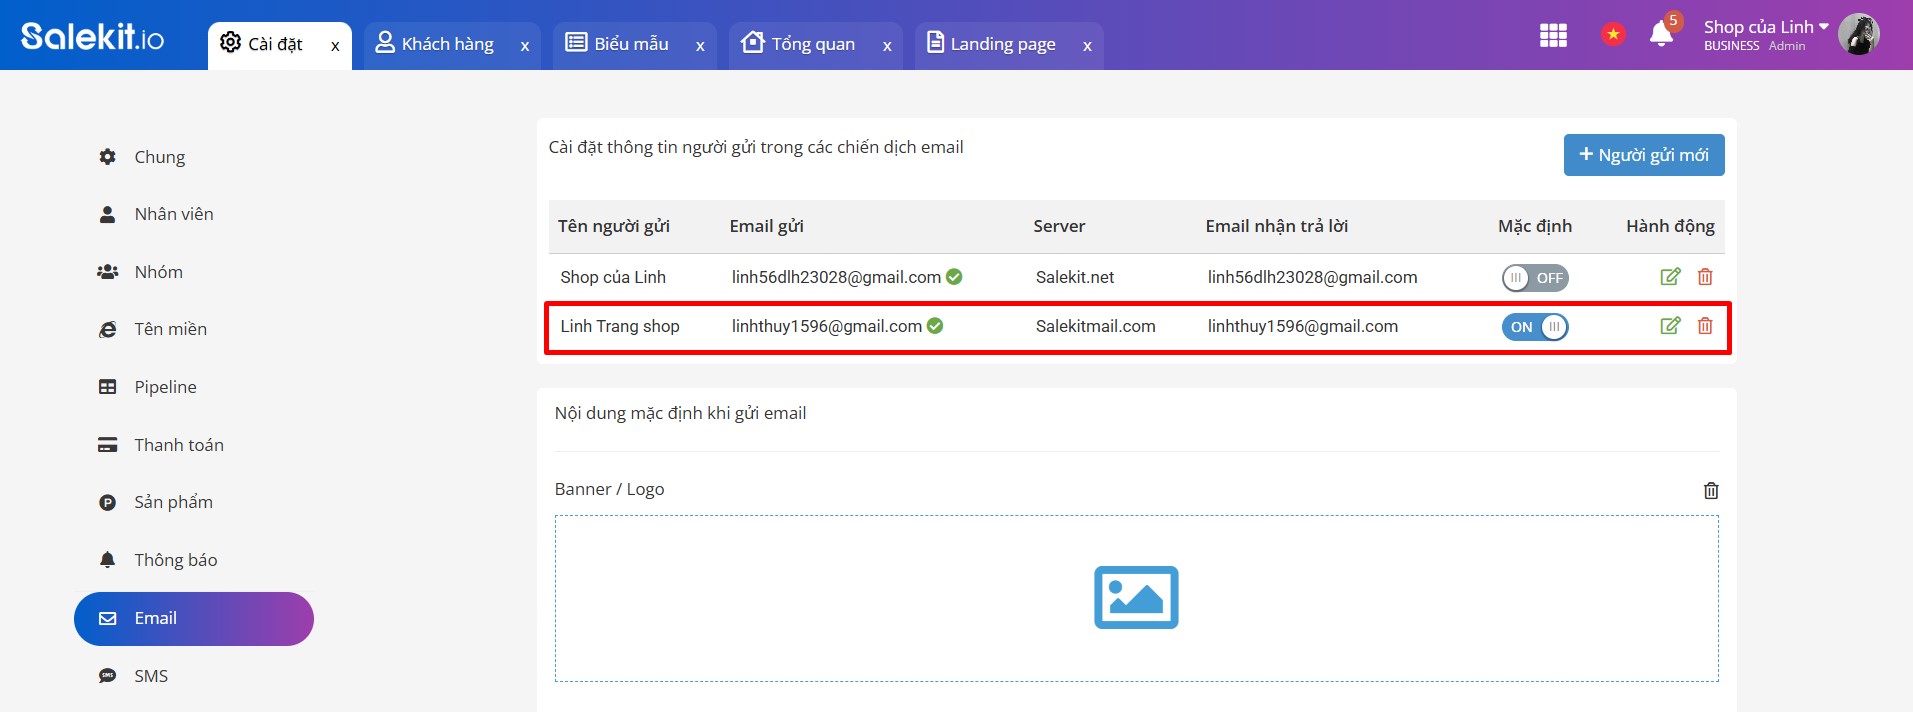The image size is (1913, 712).
Task: Click the banner image upload placeholder
Action: point(1137,598)
